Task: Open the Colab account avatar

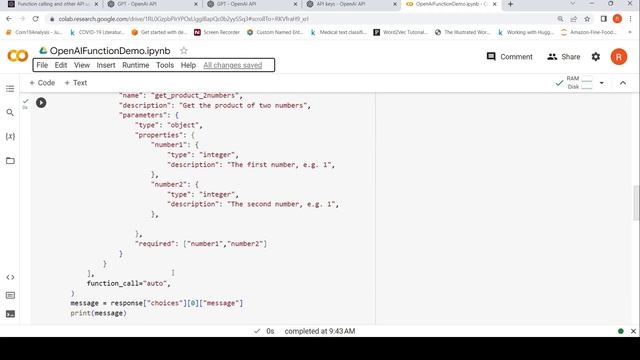Action: click(619, 57)
